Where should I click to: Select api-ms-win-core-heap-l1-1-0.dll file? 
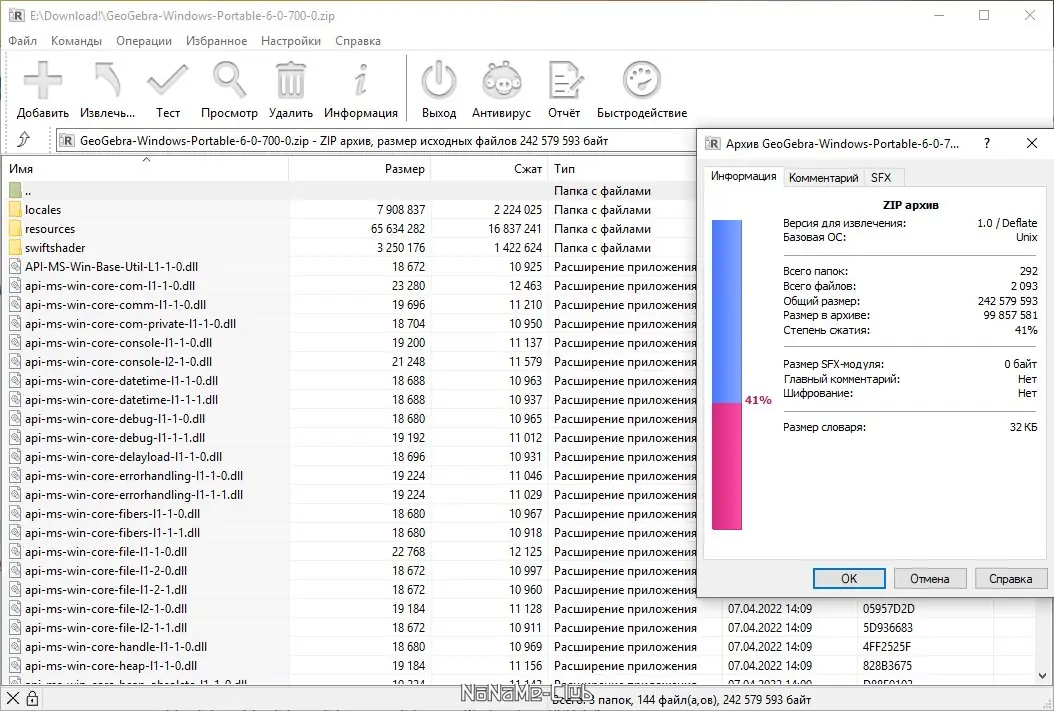[x=111, y=665]
